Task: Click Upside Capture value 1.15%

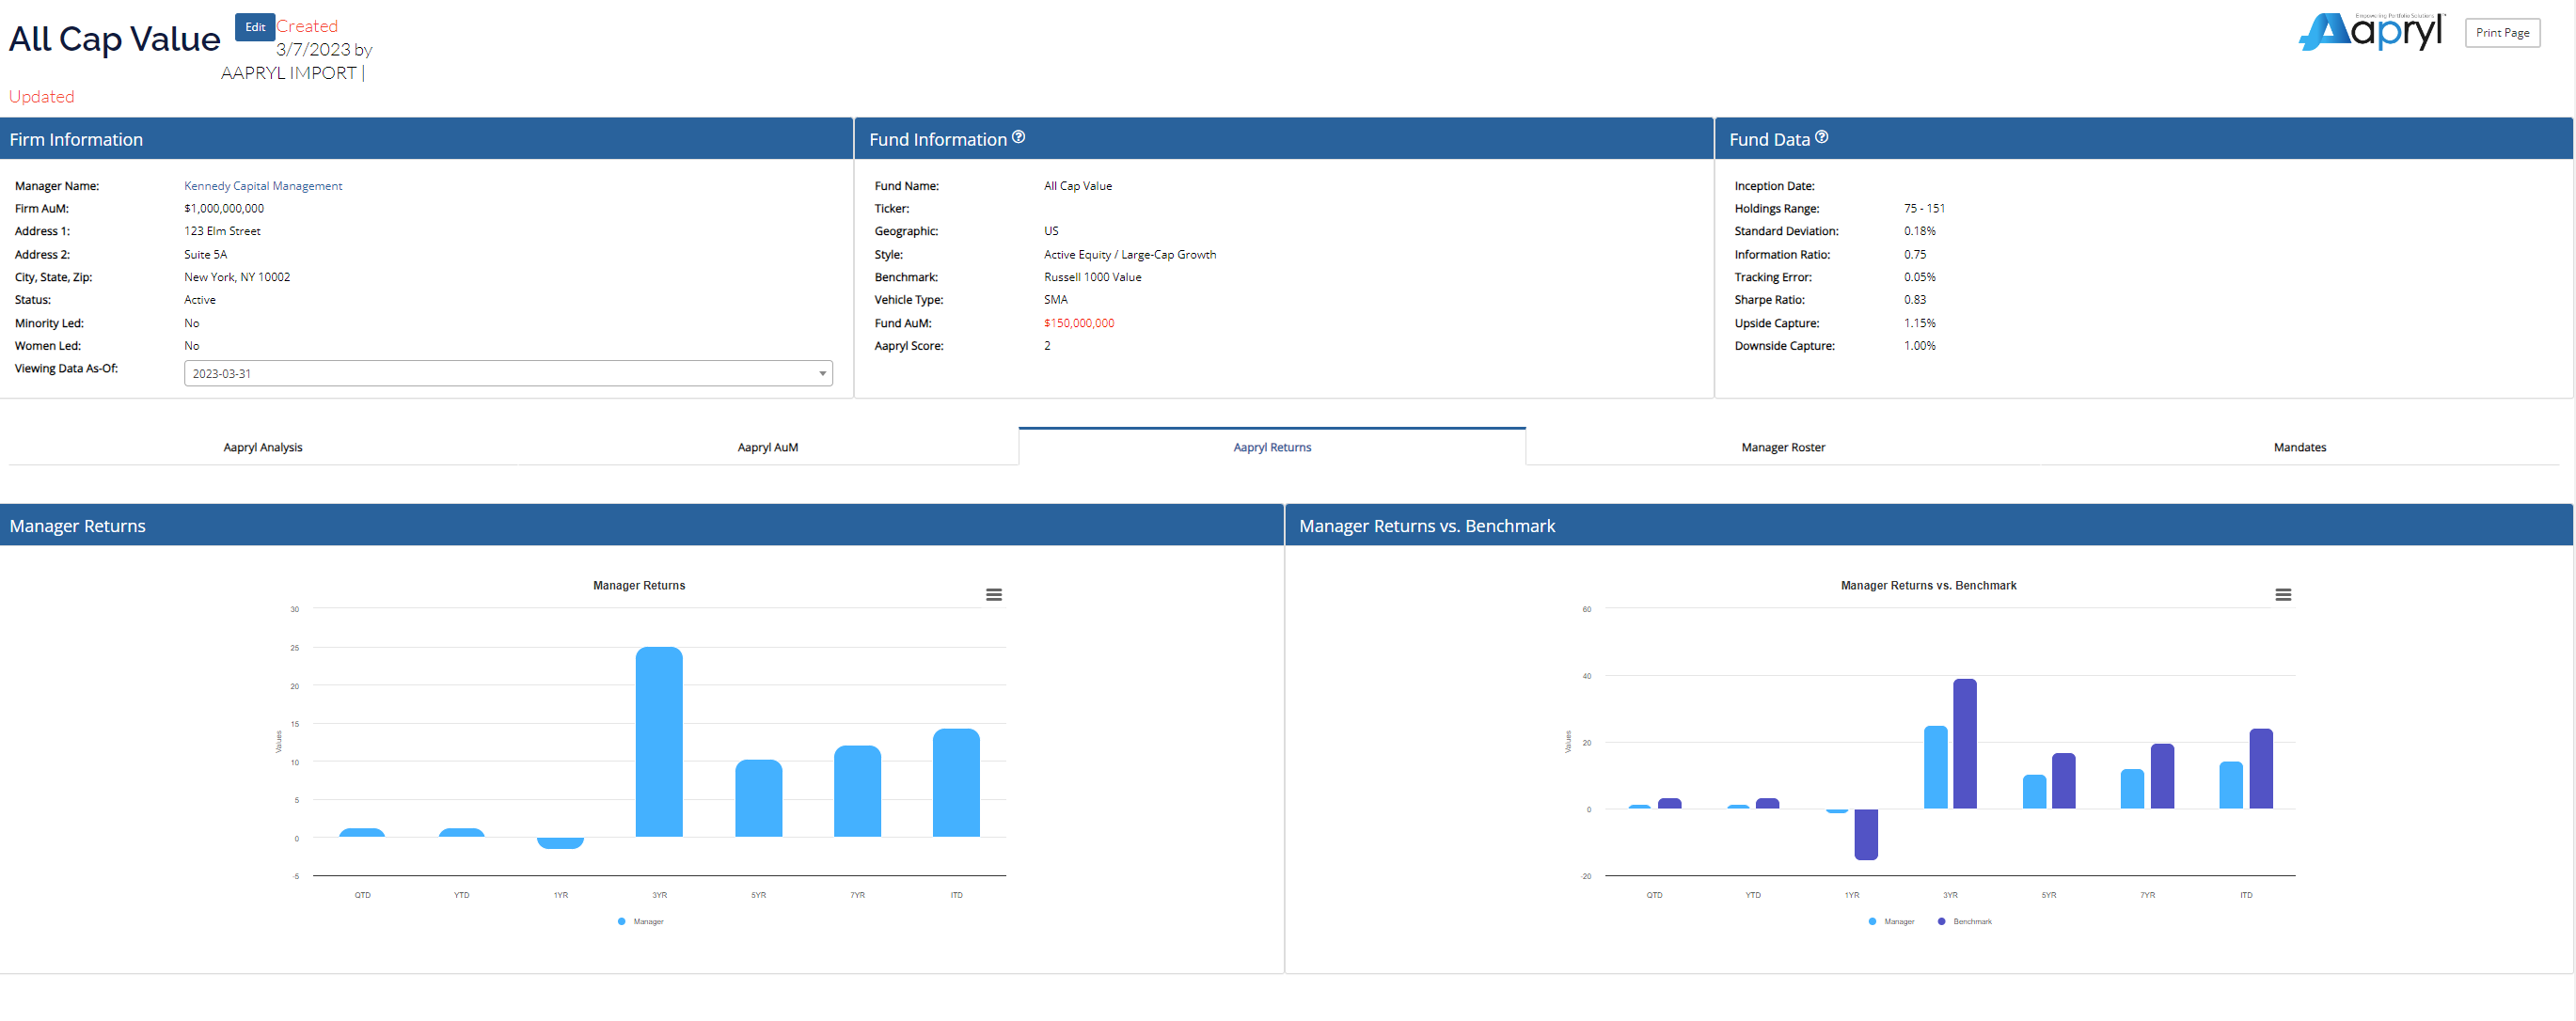Action: (1920, 323)
